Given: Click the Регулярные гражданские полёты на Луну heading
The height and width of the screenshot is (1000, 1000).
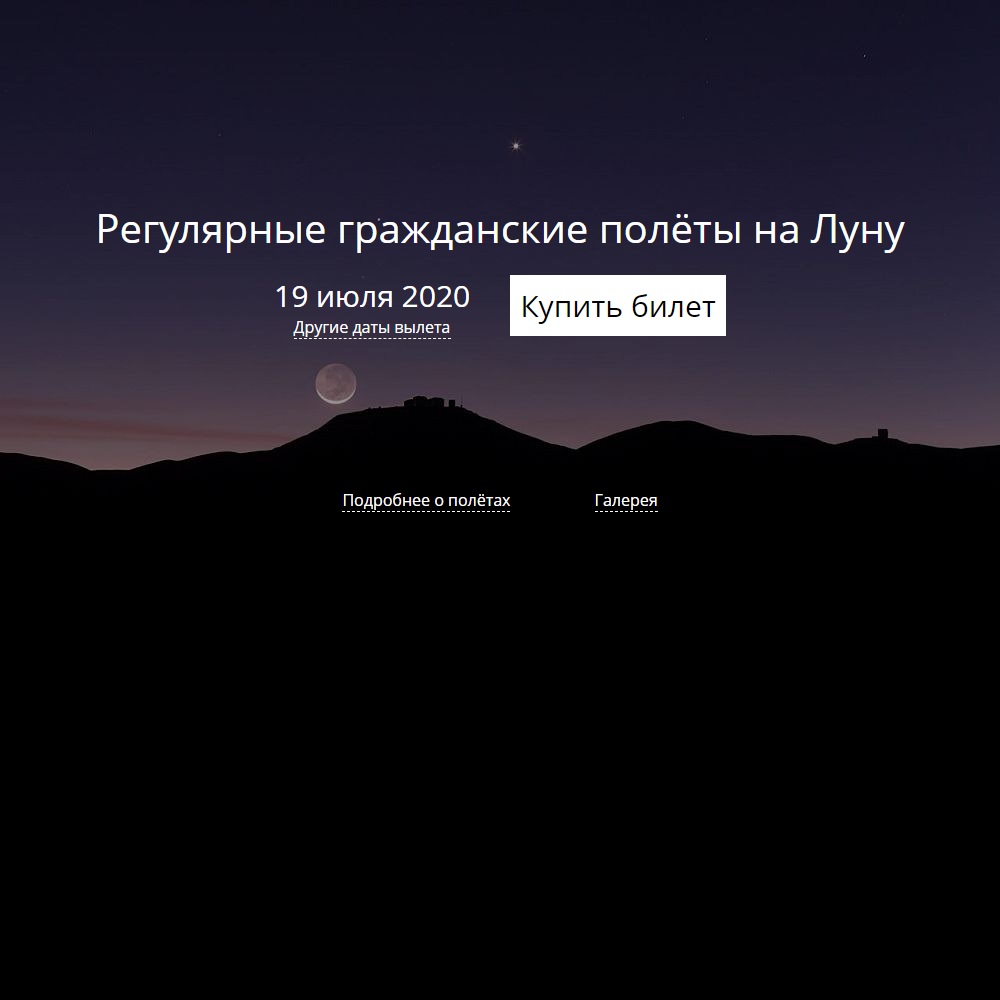Looking at the screenshot, I should coord(500,230).
